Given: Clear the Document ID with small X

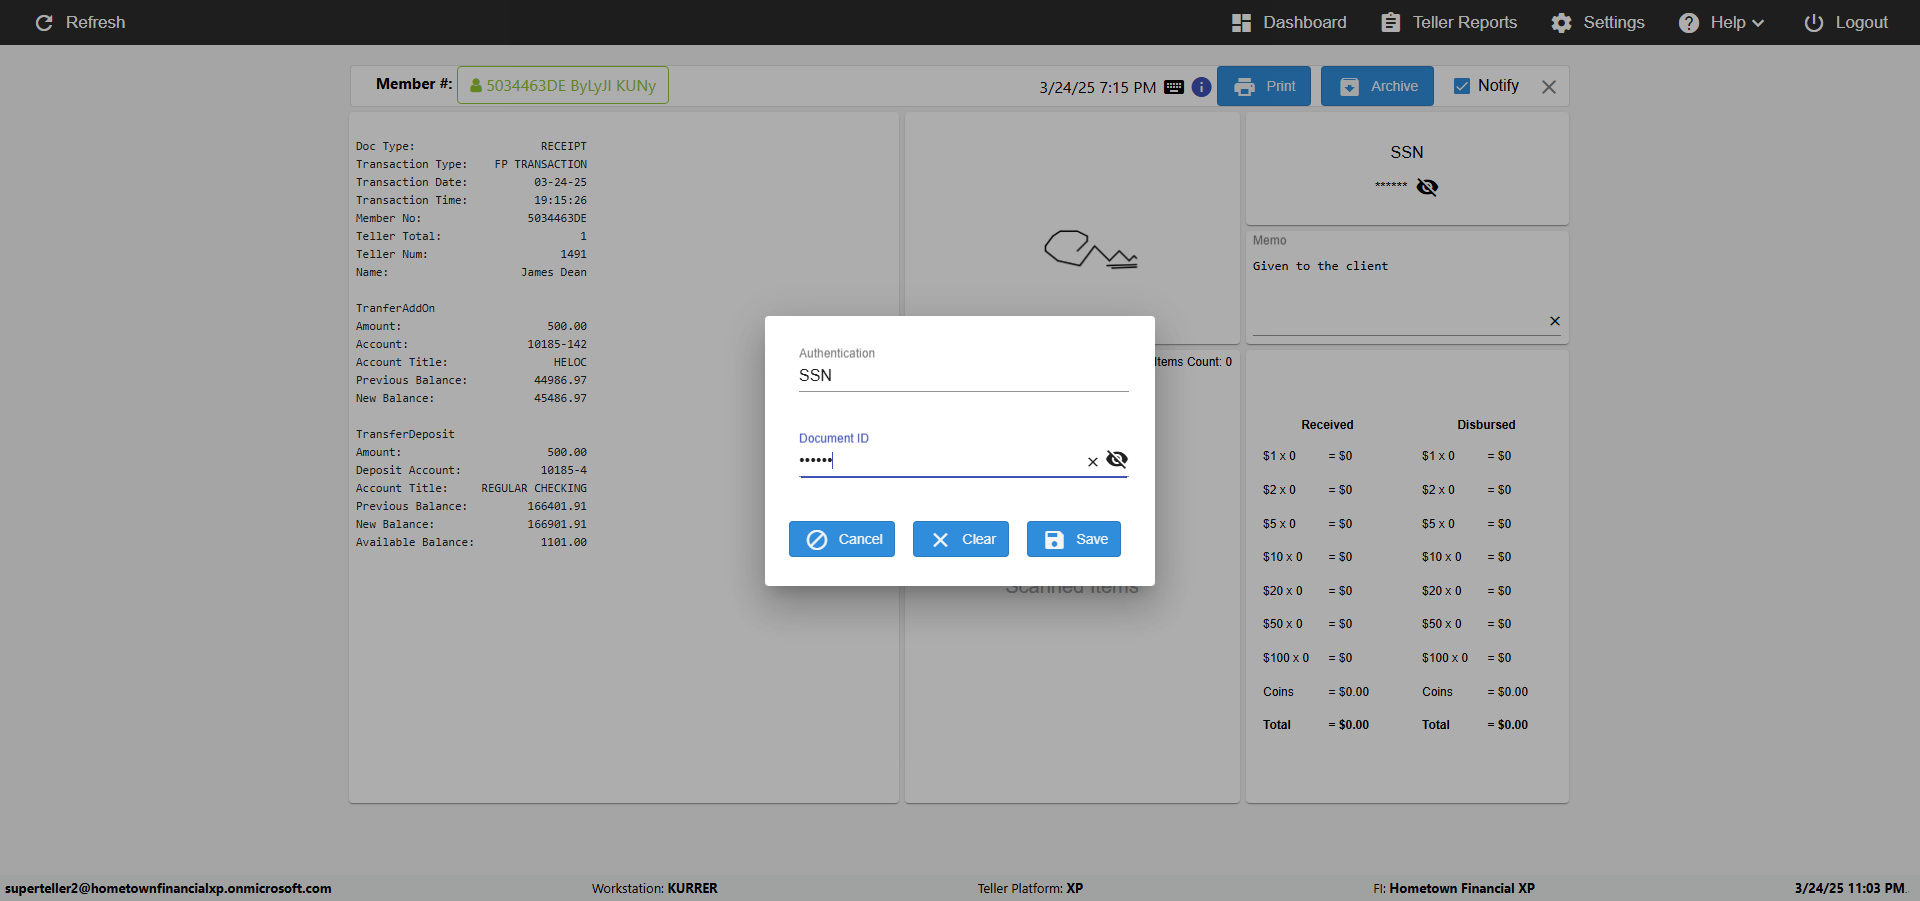Looking at the screenshot, I should pos(1093,461).
